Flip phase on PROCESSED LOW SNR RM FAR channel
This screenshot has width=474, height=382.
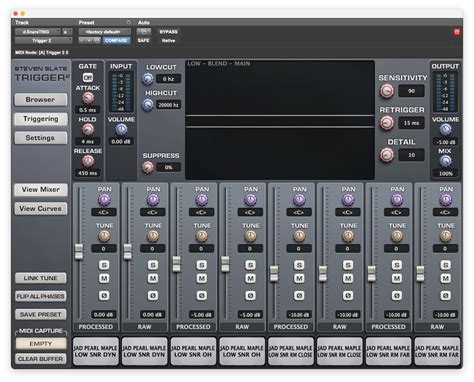[396, 295]
